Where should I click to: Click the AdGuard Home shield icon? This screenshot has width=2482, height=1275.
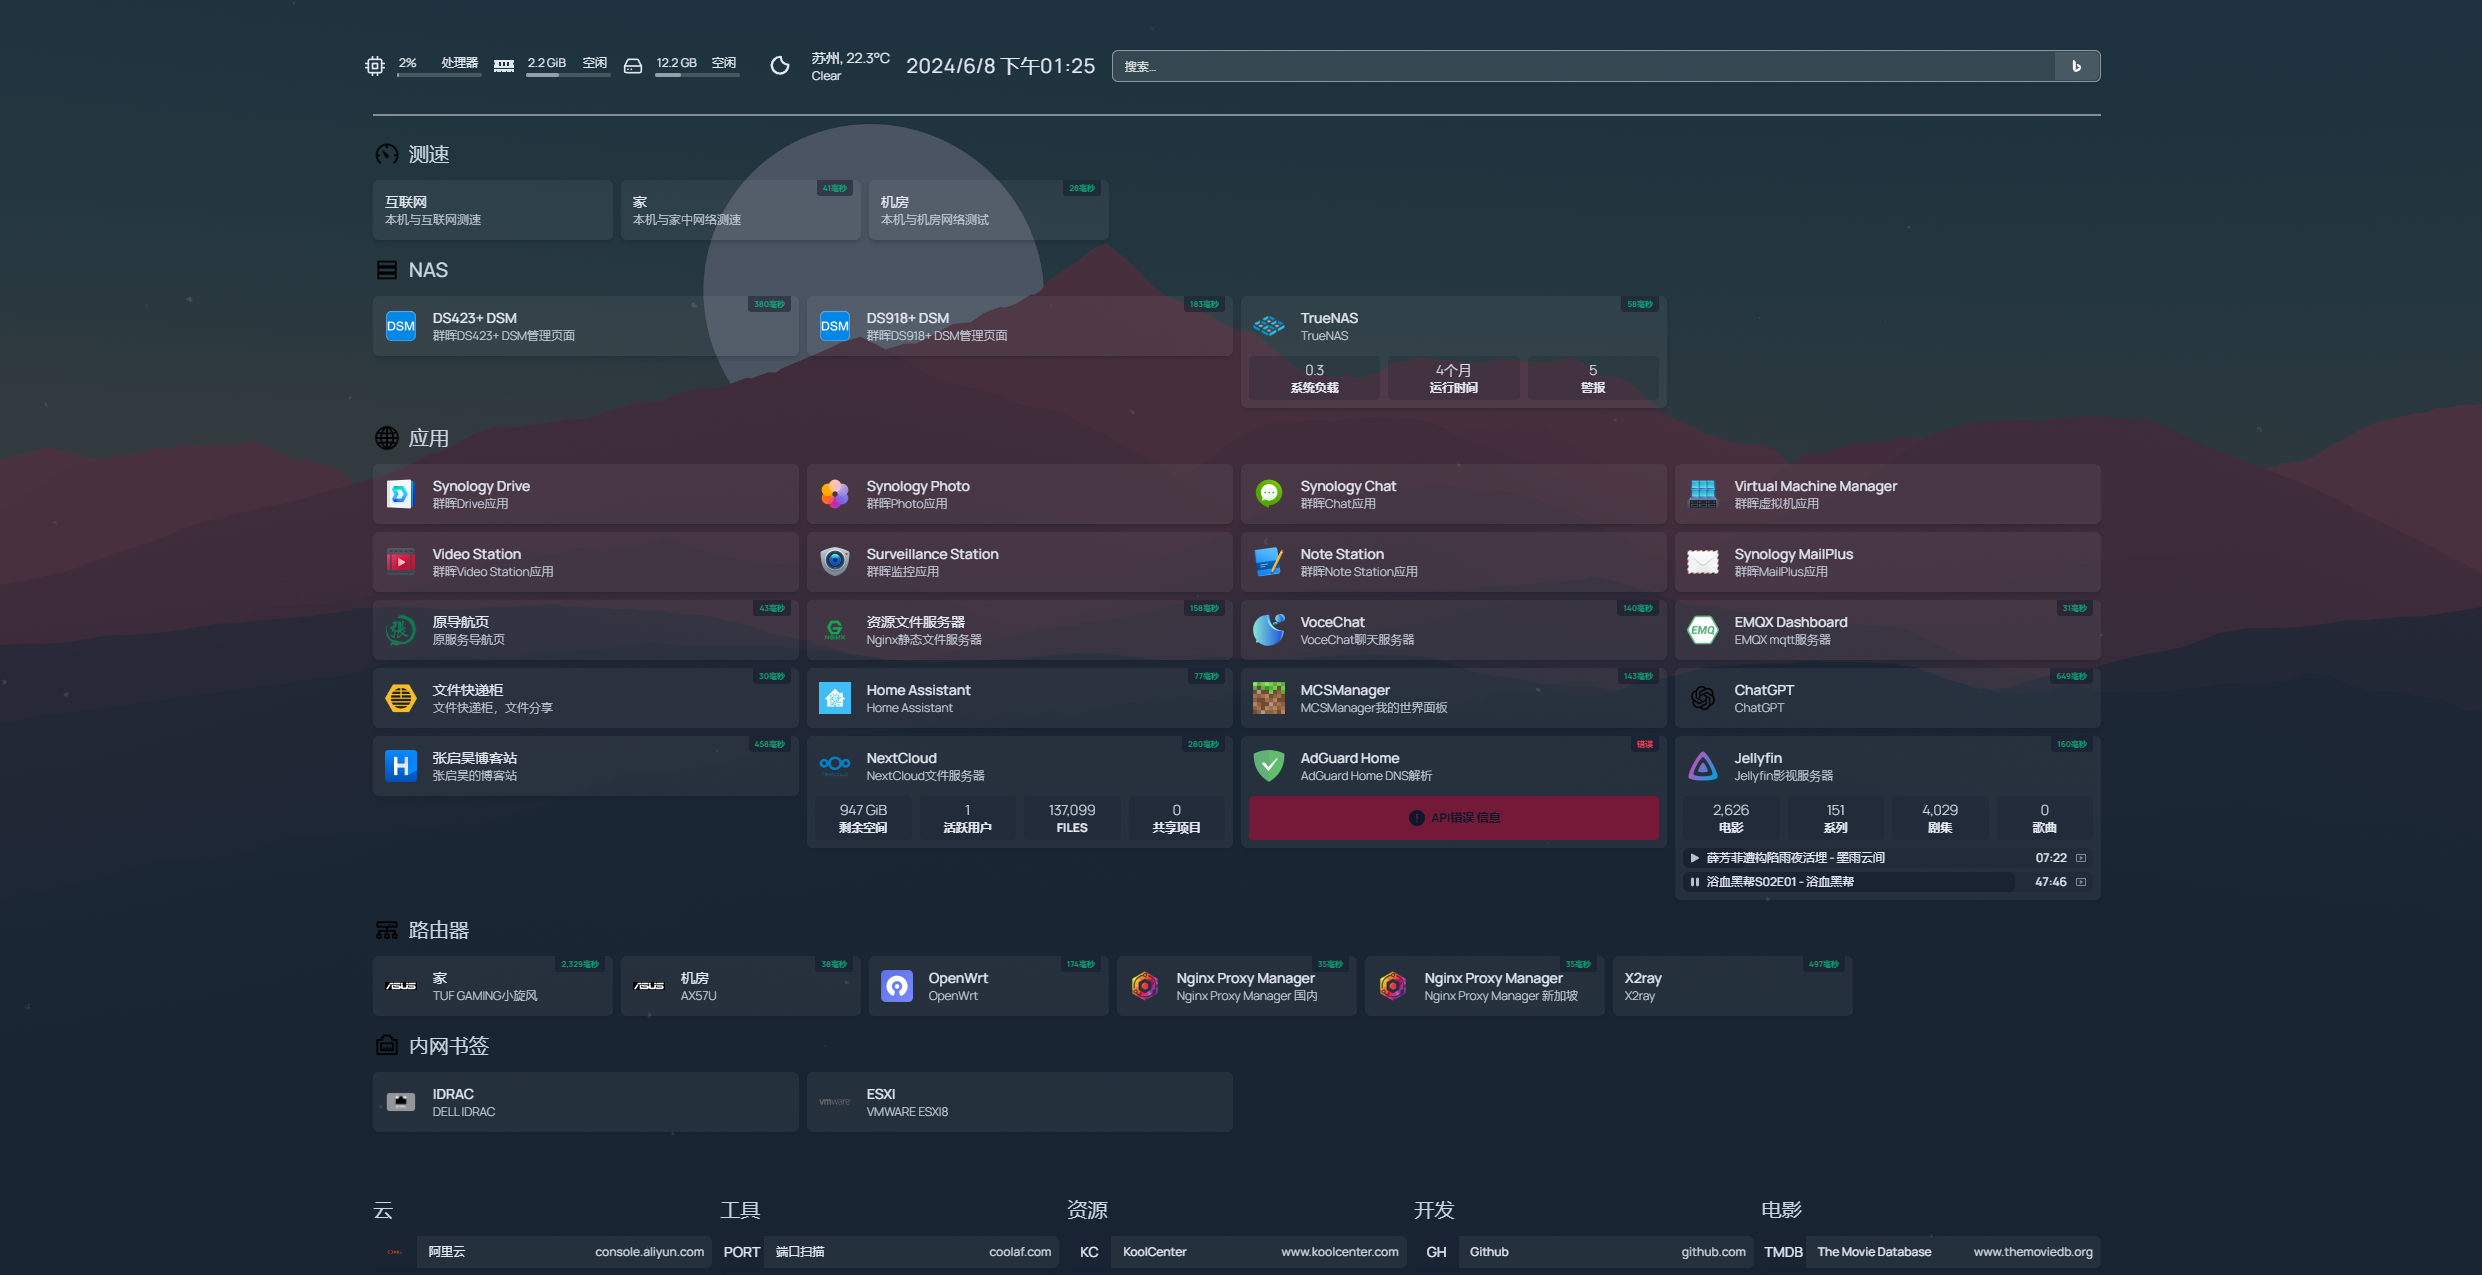point(1269,766)
